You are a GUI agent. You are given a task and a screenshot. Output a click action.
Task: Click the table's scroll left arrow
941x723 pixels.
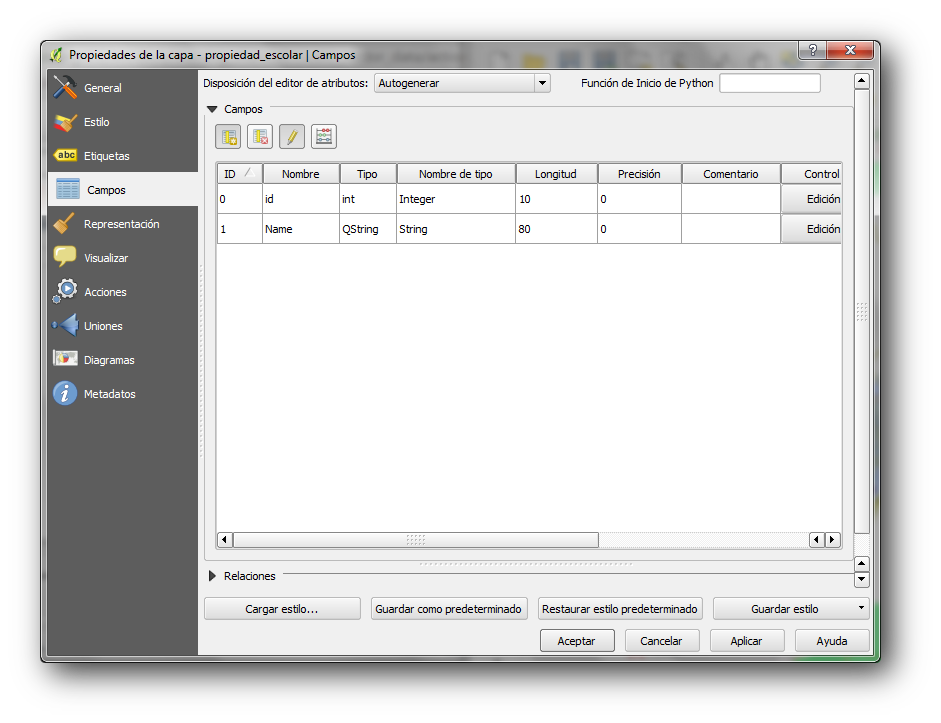(x=224, y=539)
